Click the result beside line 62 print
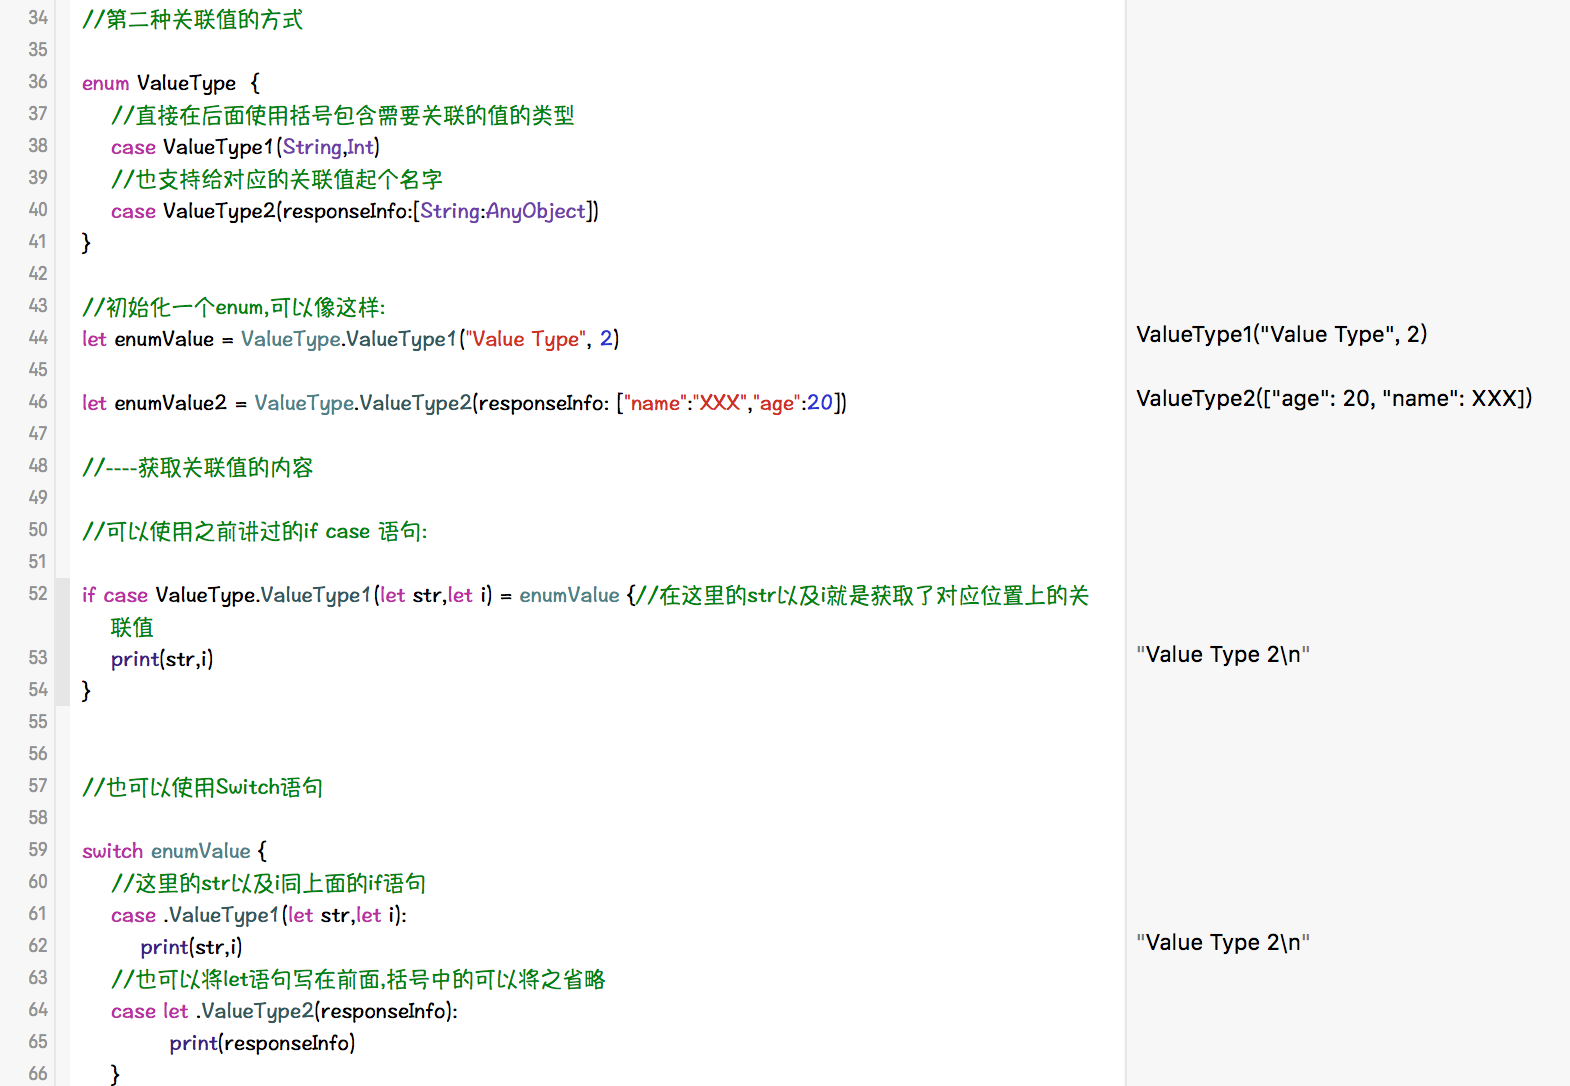Viewport: 1570px width, 1086px height. tap(1222, 943)
